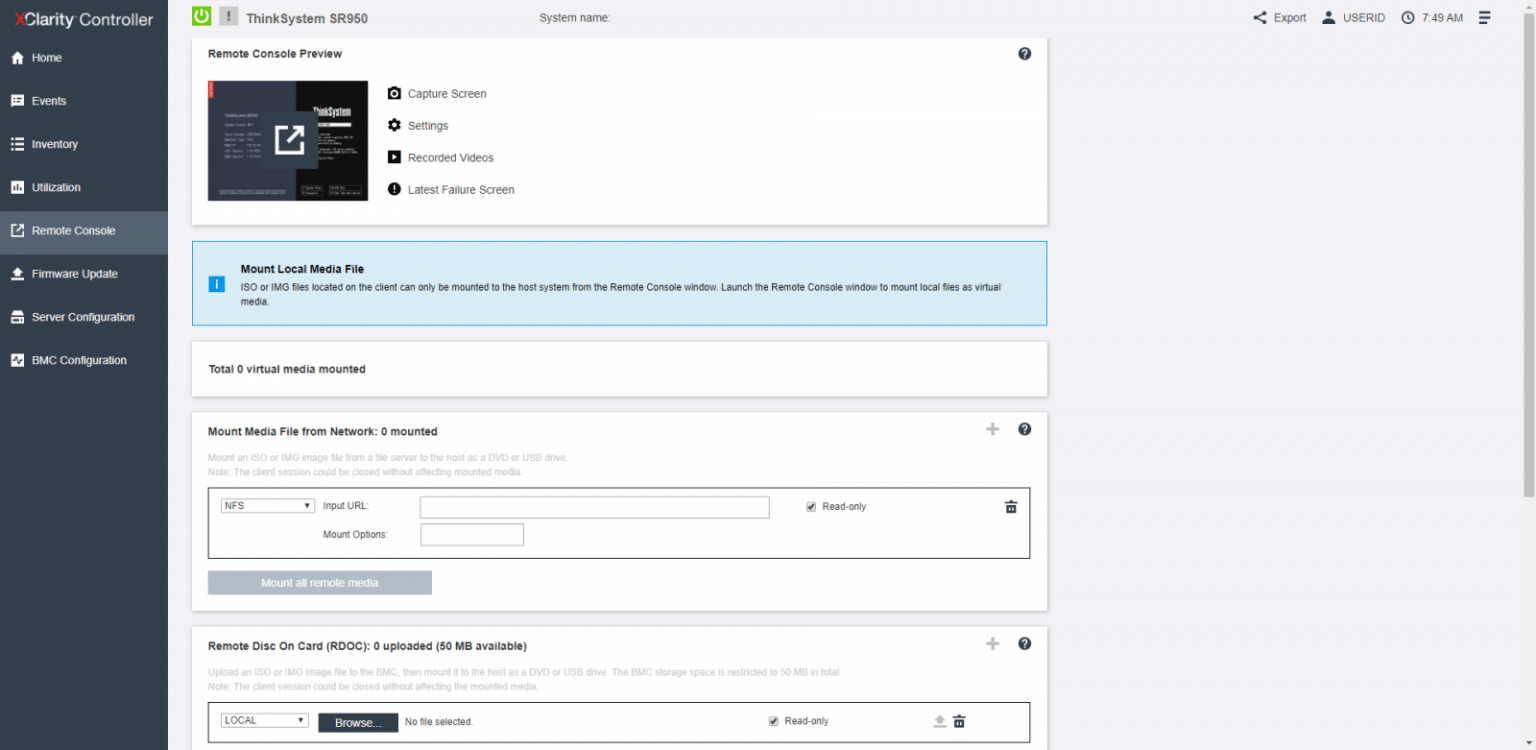Toggle Read-only checkbox for network media
Viewport: 1536px width, 750px height.
point(811,507)
